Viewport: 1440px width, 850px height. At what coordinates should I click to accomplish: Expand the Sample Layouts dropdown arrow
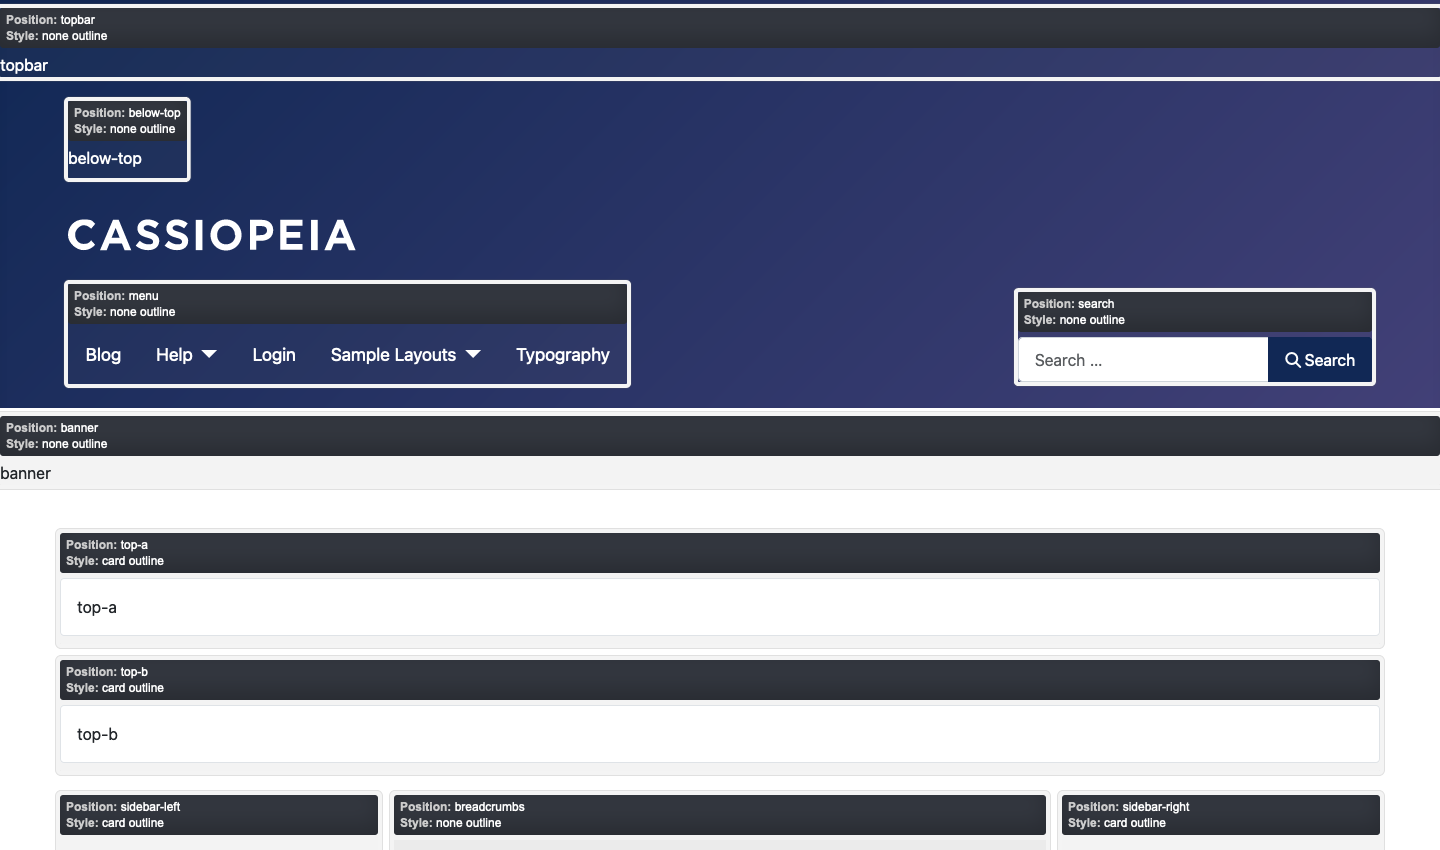(473, 355)
